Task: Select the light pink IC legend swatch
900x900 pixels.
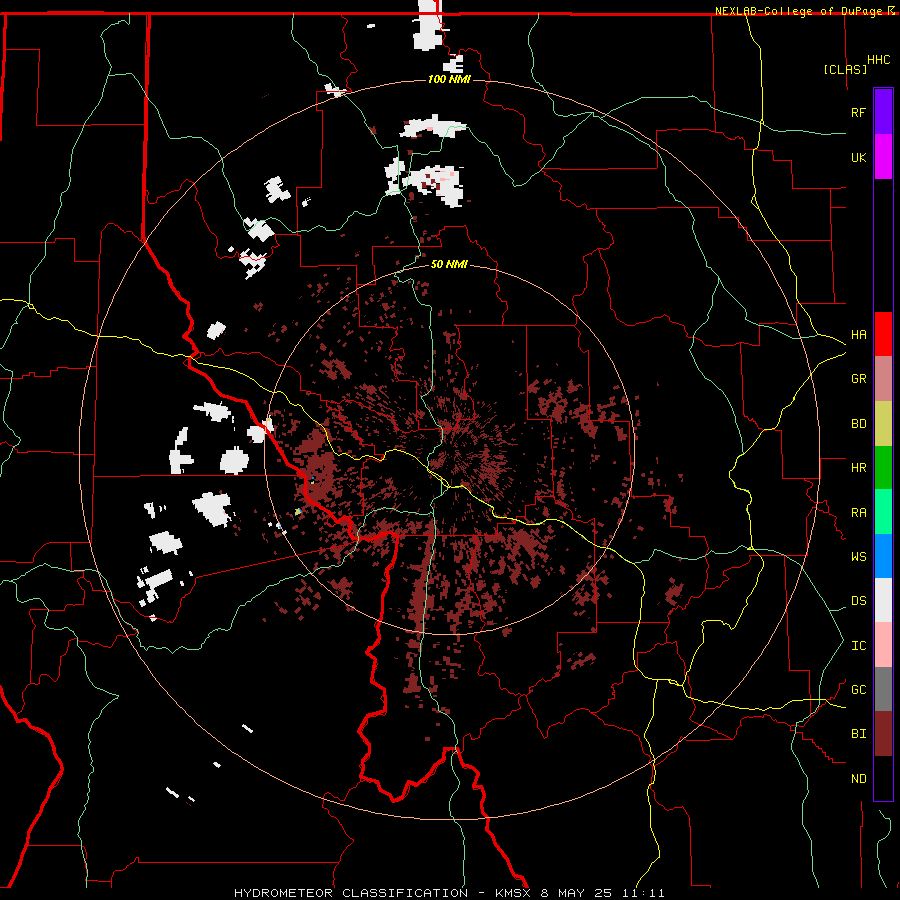Action: click(883, 645)
